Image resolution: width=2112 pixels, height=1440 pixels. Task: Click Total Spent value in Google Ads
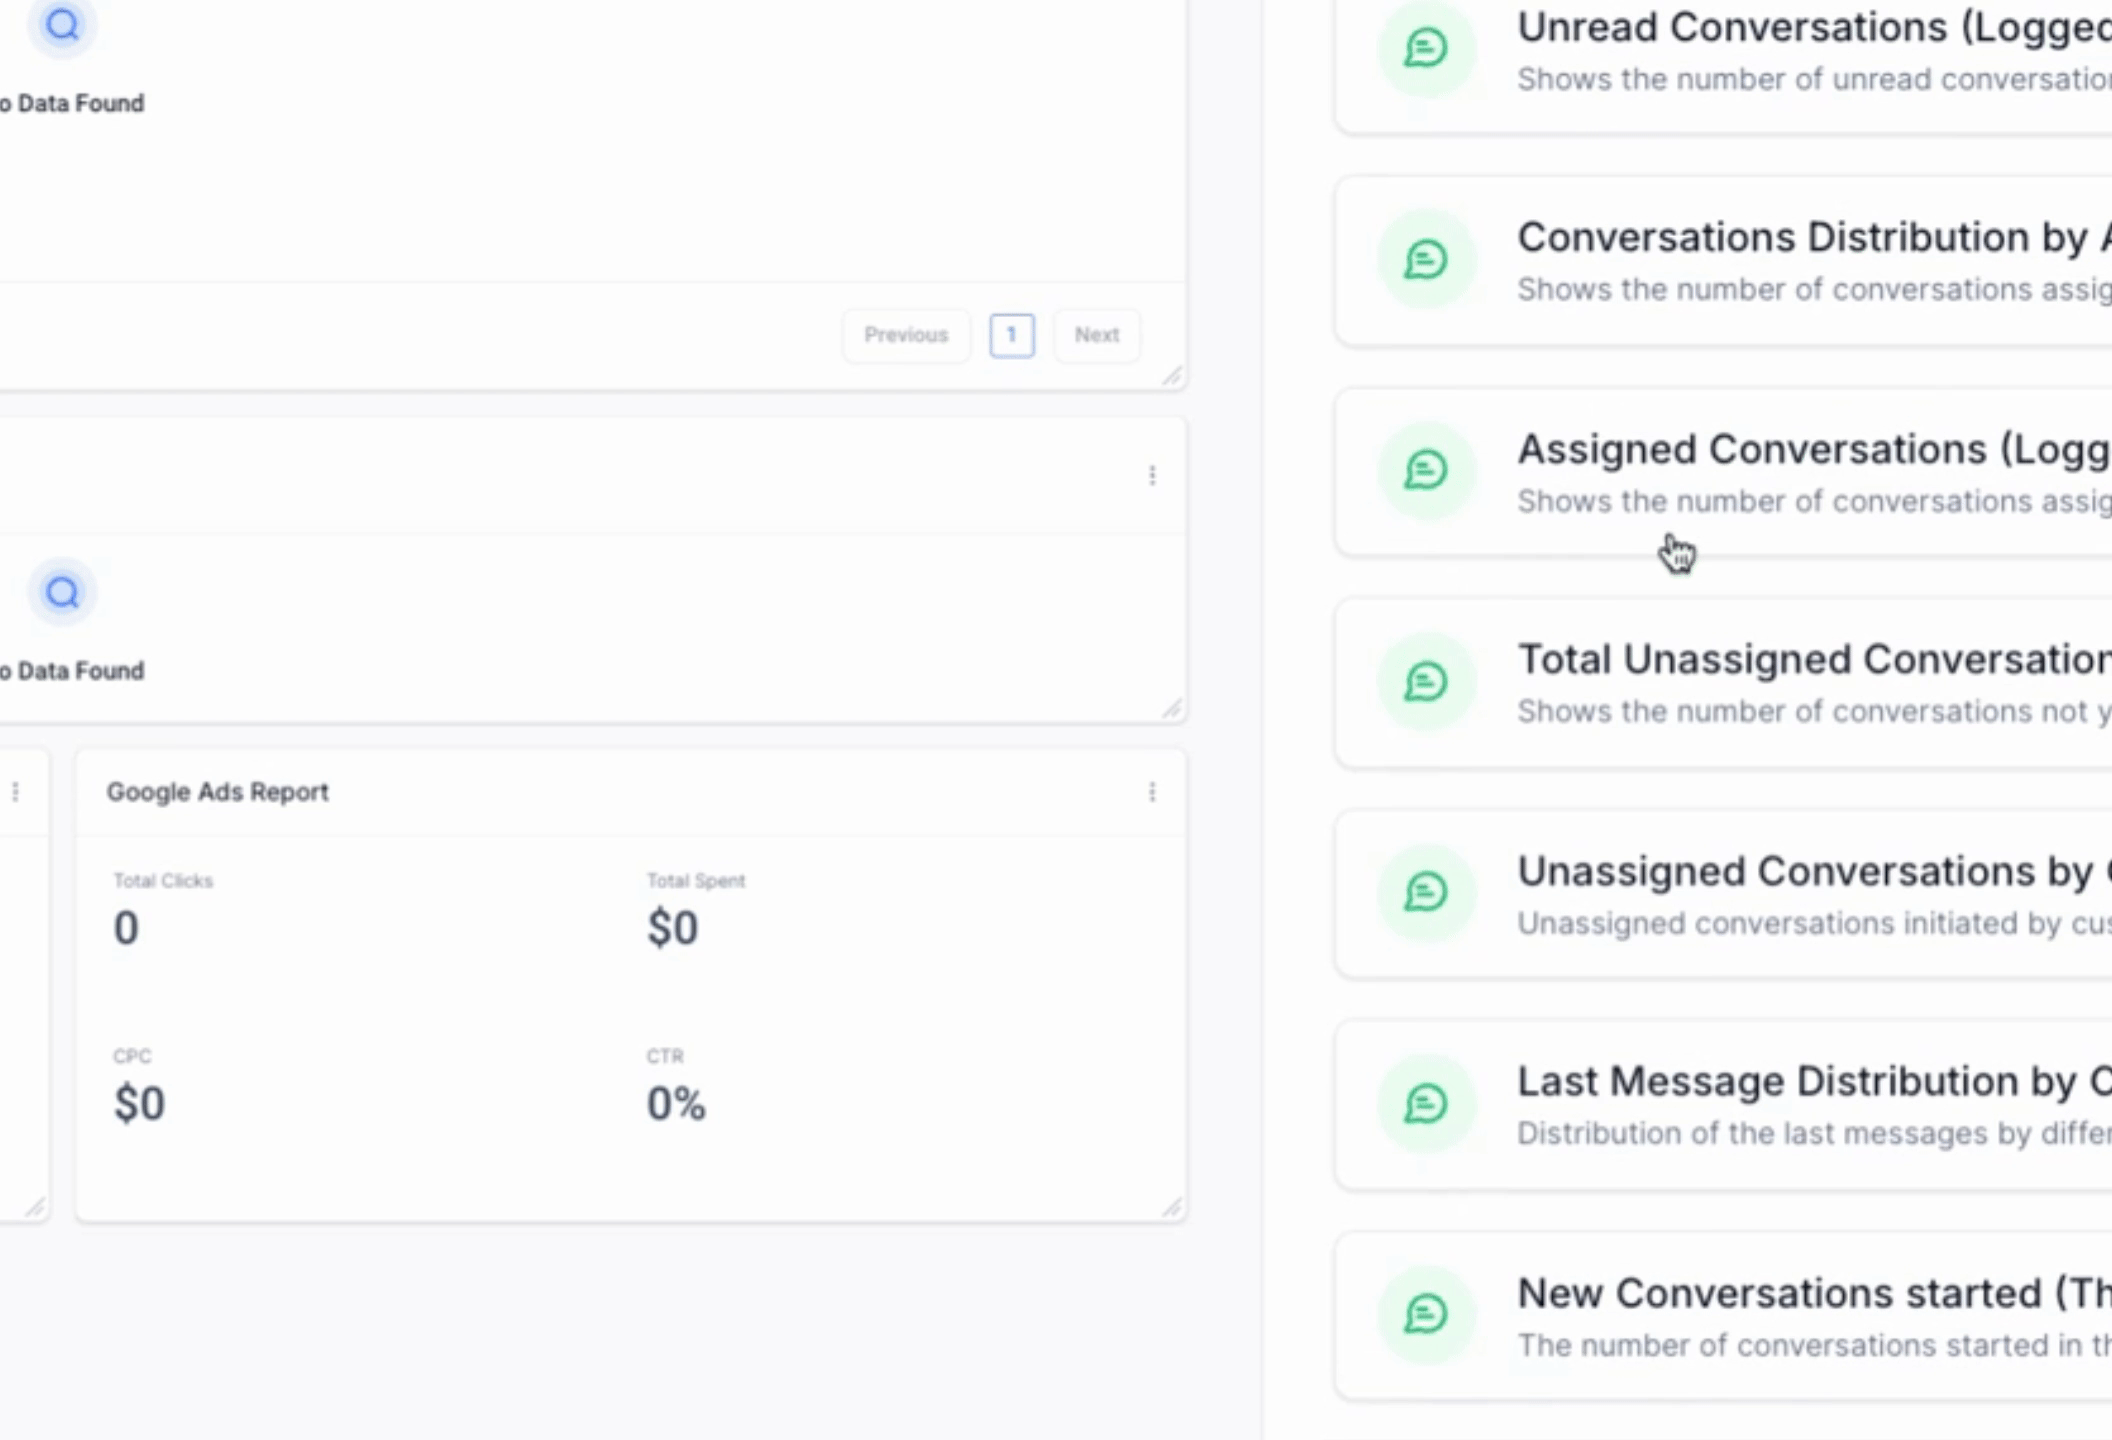(672, 928)
